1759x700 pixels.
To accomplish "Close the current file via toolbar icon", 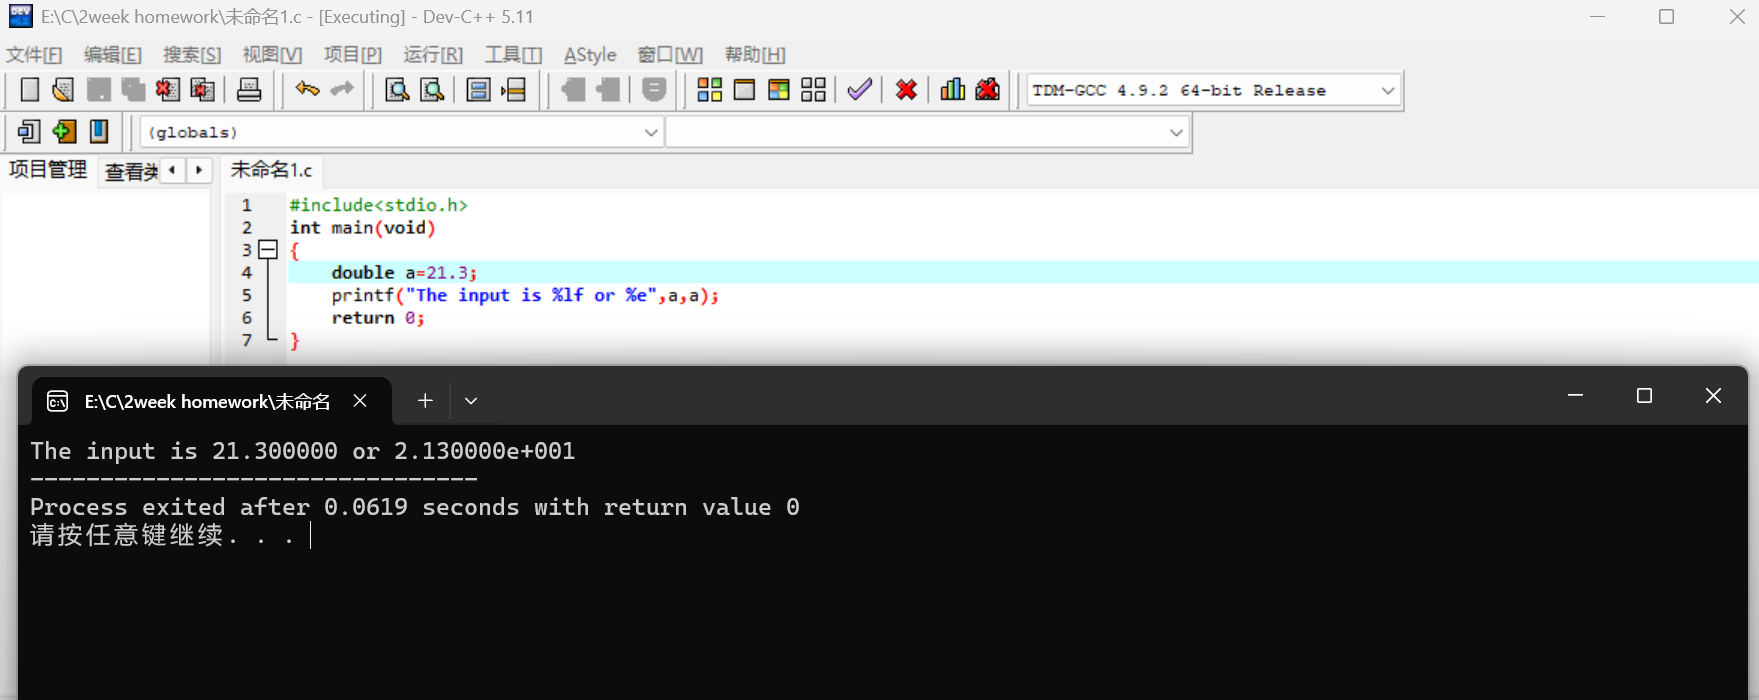I will click(x=167, y=90).
